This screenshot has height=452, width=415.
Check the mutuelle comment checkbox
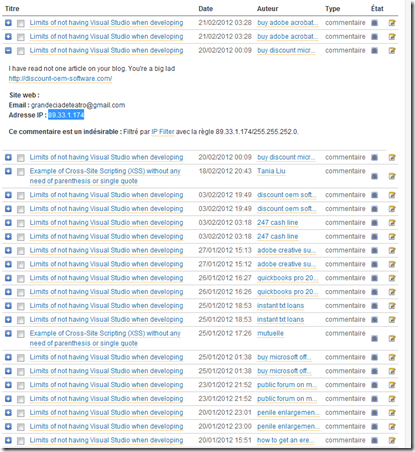[x=21, y=334]
